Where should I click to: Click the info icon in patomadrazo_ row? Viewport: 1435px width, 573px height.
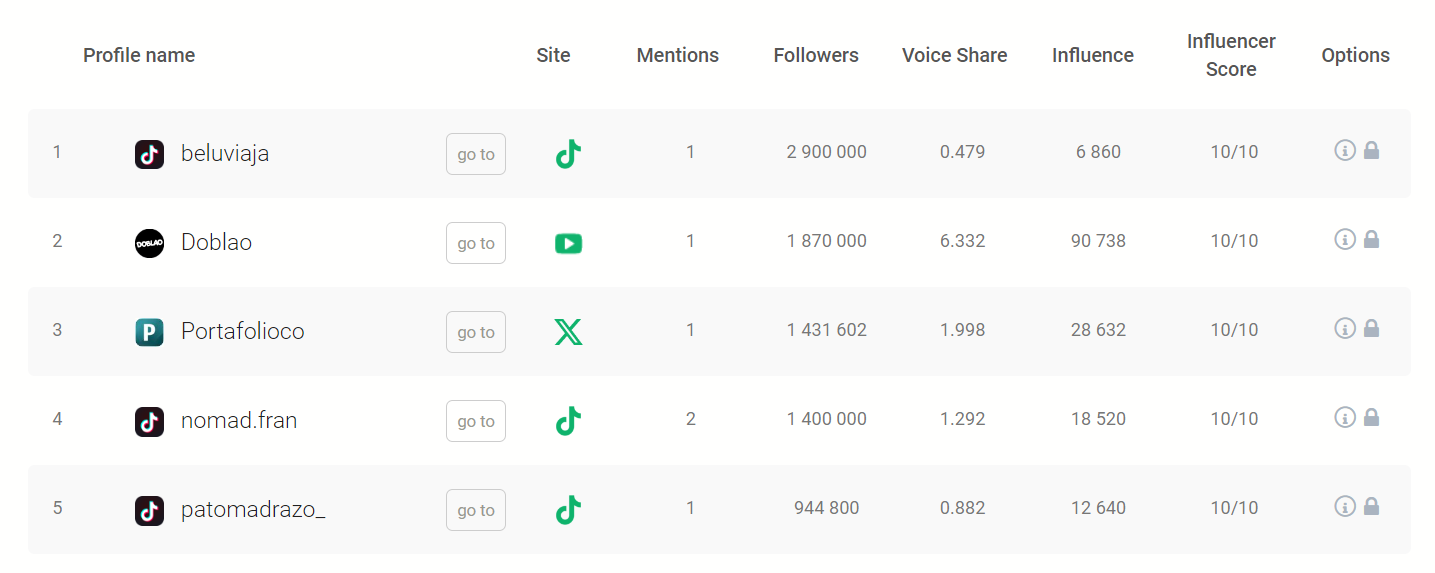[x=1345, y=506]
